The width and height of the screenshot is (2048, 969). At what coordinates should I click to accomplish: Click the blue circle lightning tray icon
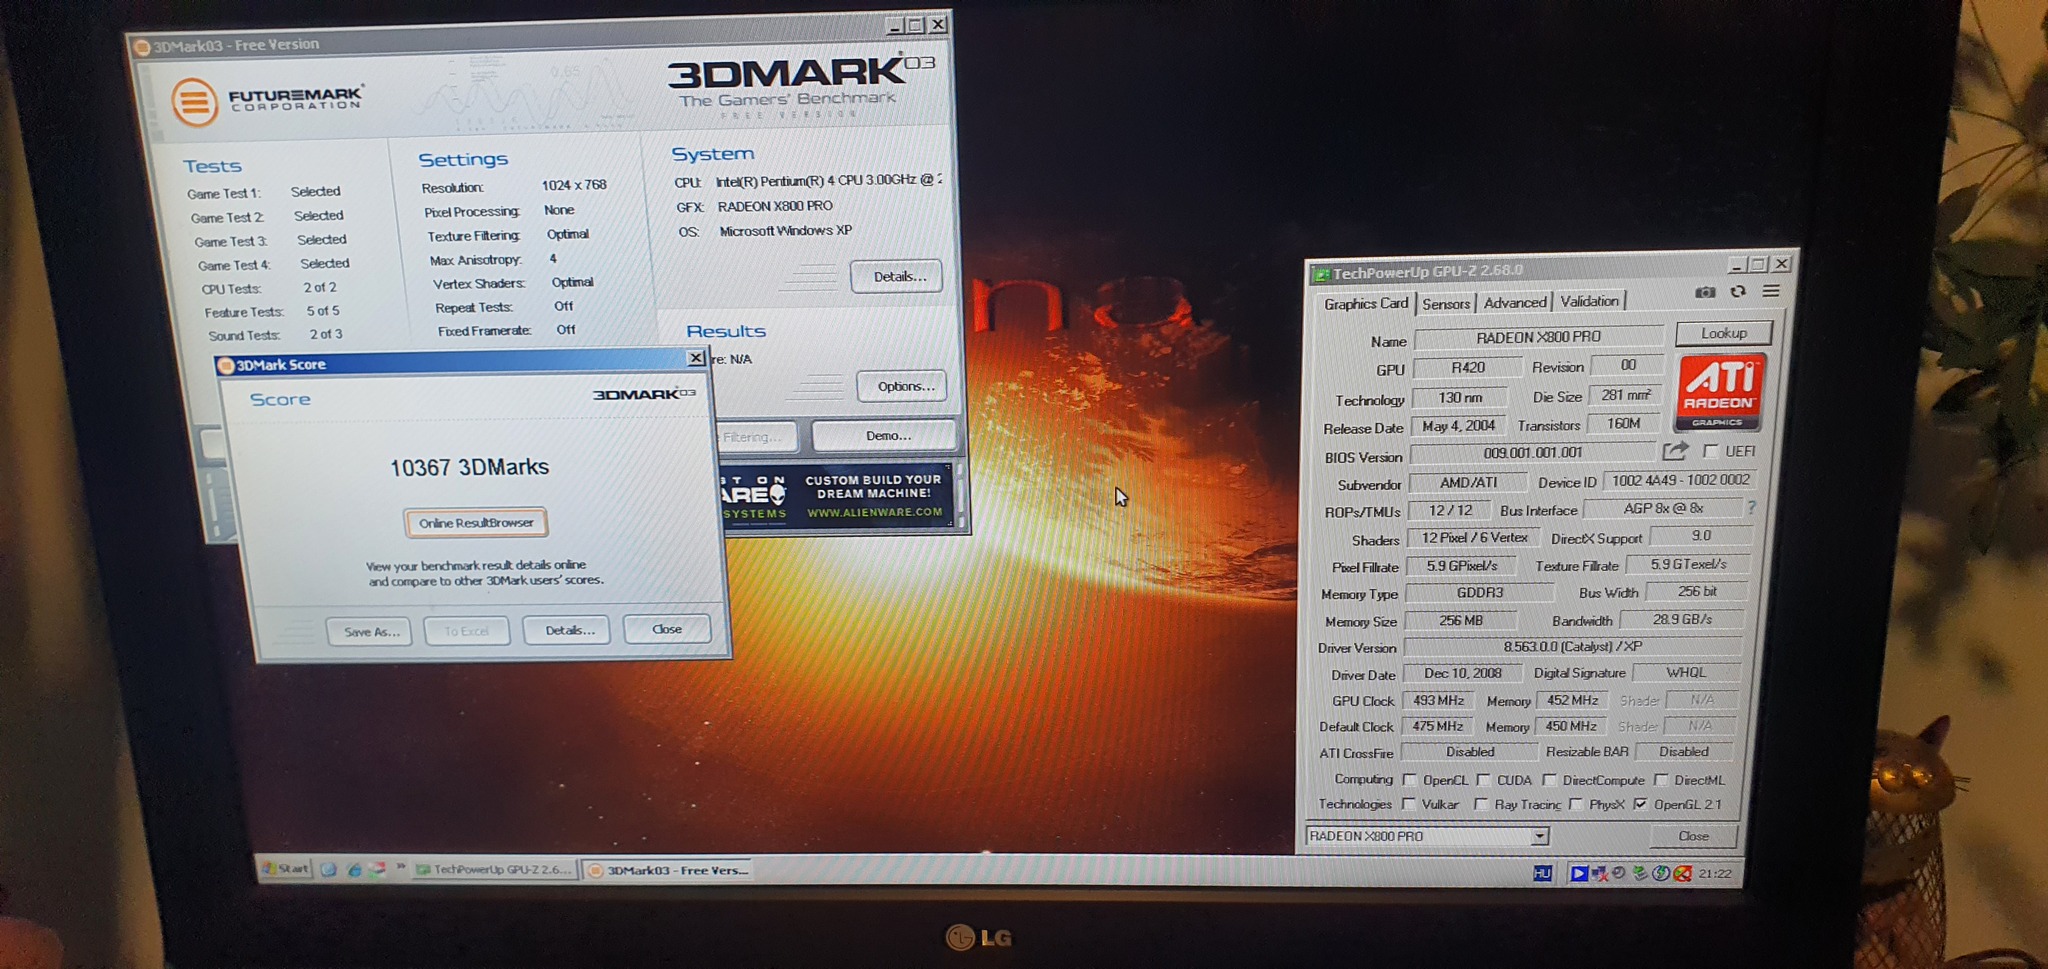1661,873
